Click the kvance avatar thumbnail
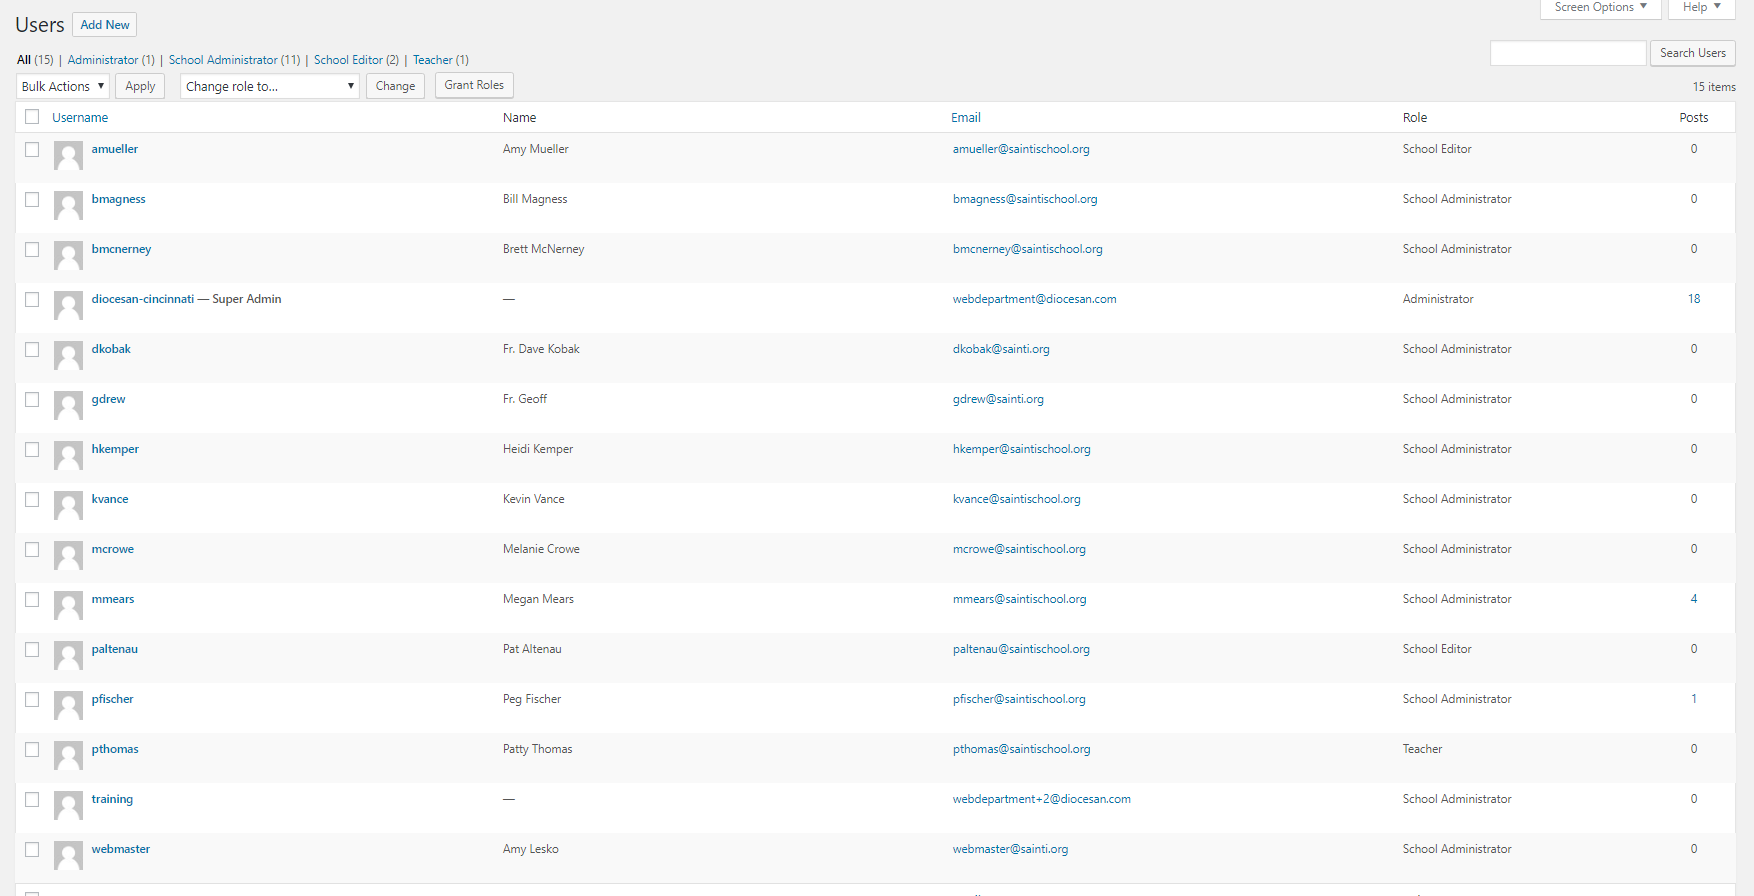1754x896 pixels. pyautogui.click(x=68, y=505)
